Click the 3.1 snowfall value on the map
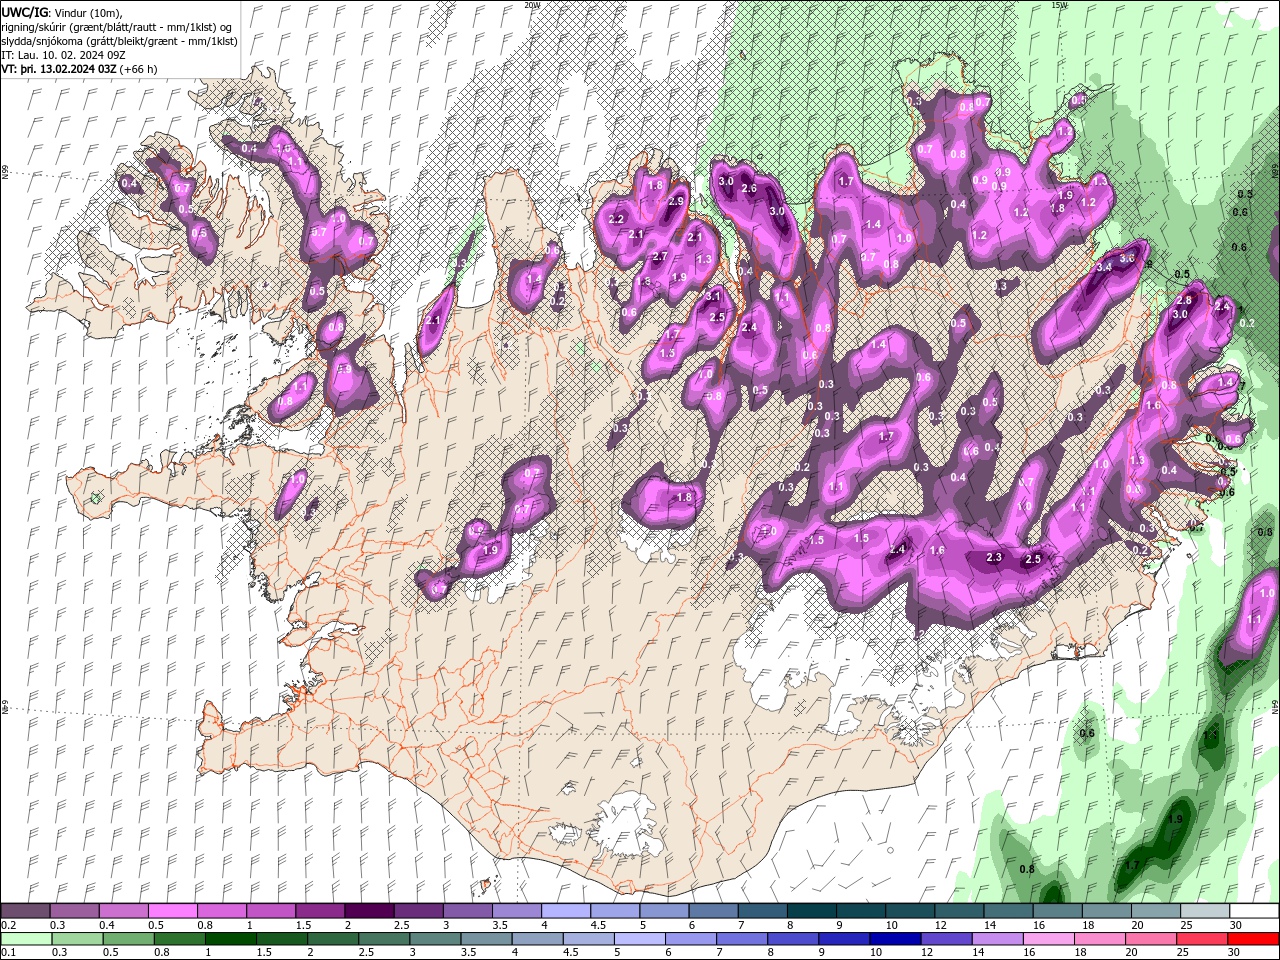The width and height of the screenshot is (1280, 960). 713,297
